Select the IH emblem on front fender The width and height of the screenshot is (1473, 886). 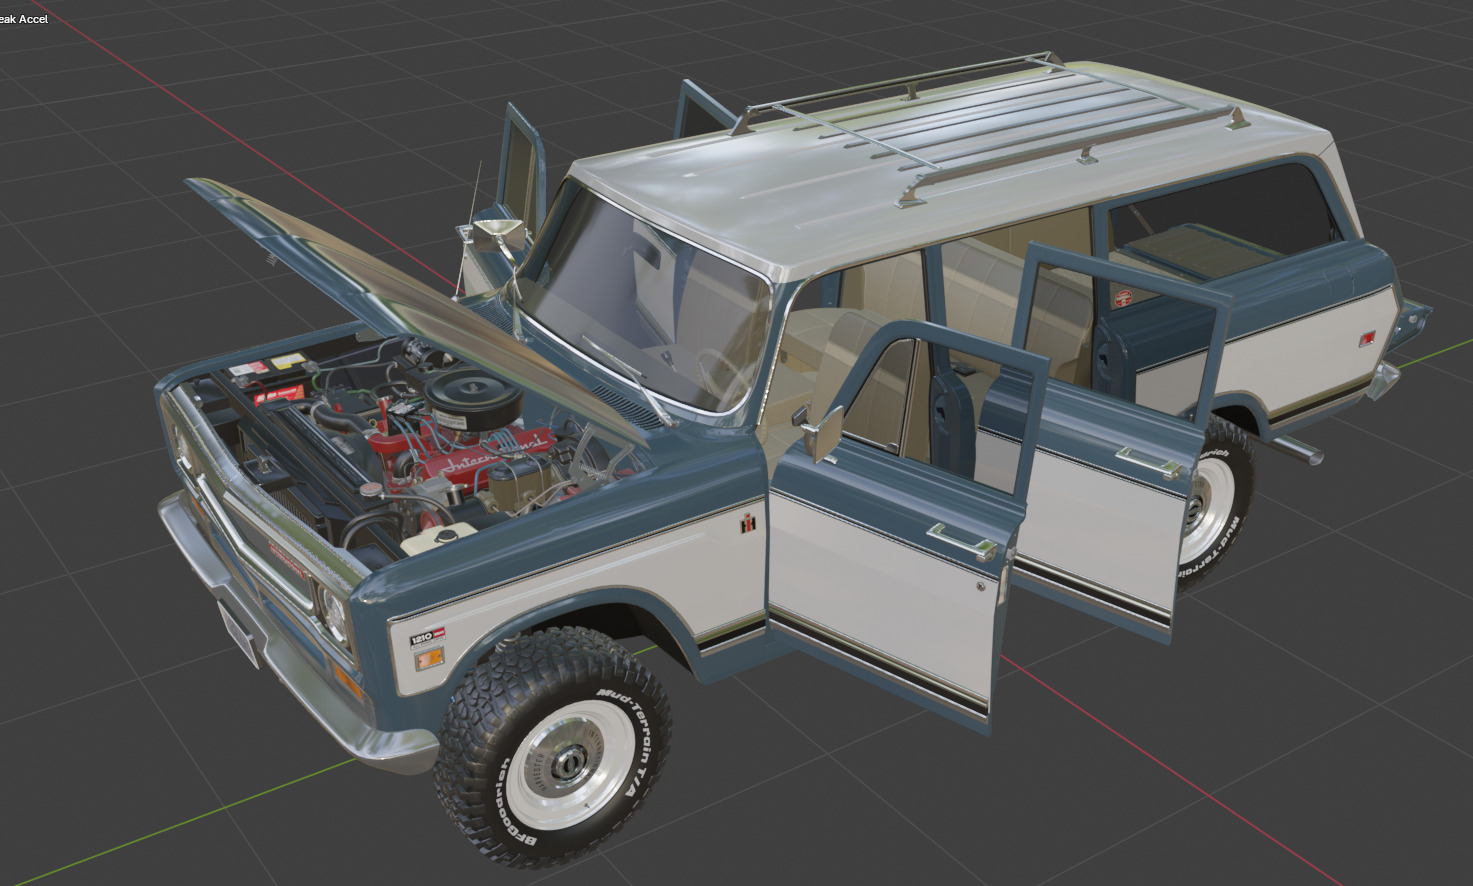[747, 524]
